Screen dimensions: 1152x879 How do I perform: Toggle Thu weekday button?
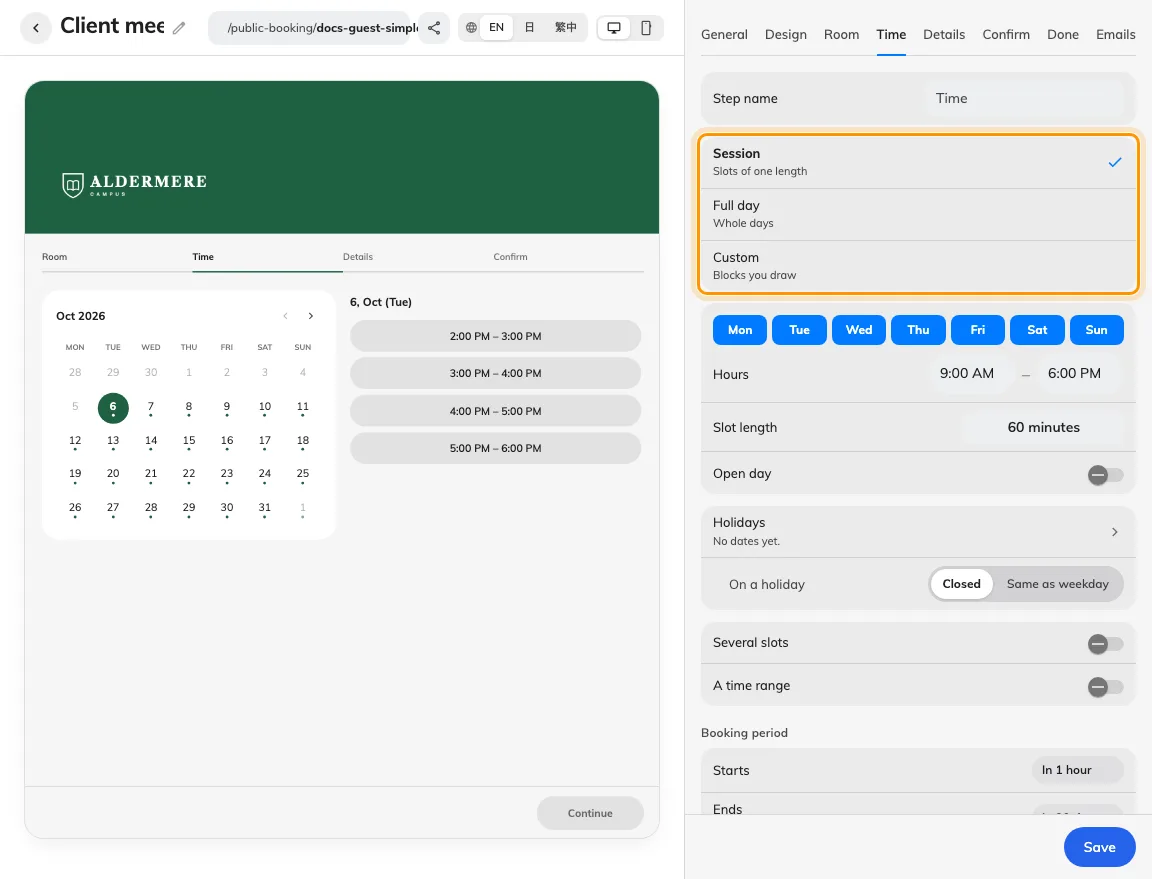click(918, 330)
